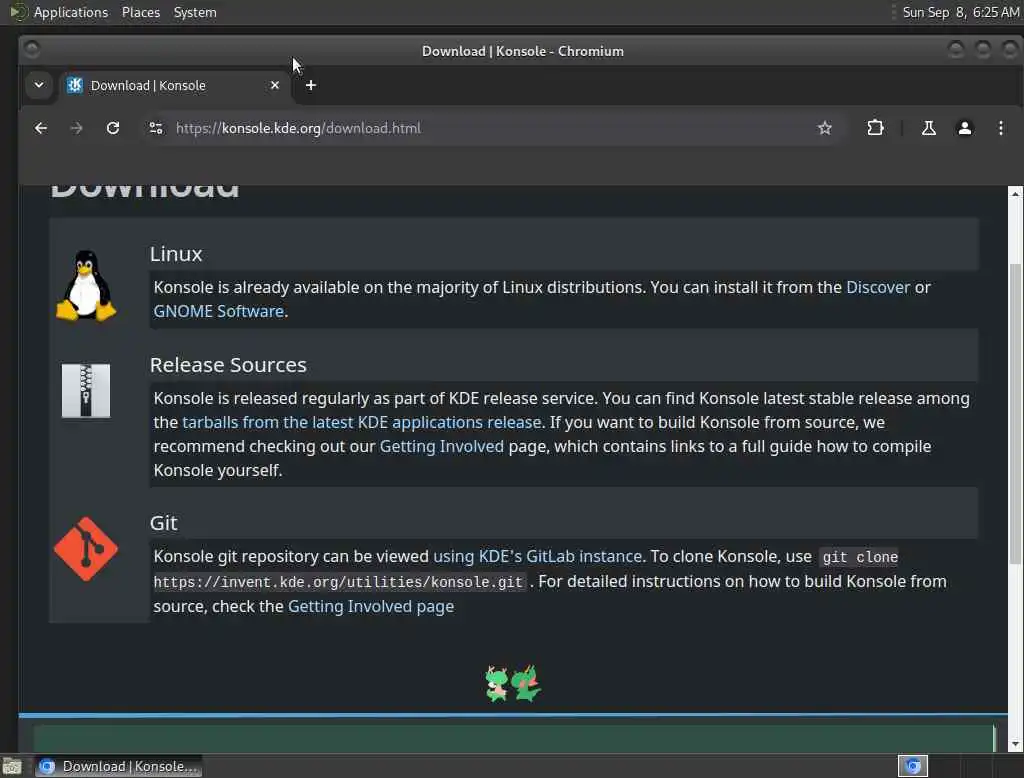Reload the Konsole download page
Image resolution: width=1024 pixels, height=778 pixels.
(113, 128)
